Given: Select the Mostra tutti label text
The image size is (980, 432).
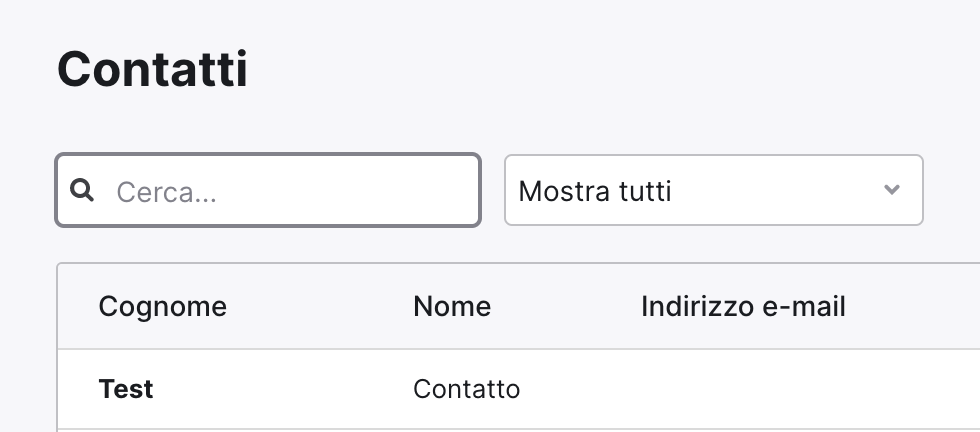Looking at the screenshot, I should 594,191.
